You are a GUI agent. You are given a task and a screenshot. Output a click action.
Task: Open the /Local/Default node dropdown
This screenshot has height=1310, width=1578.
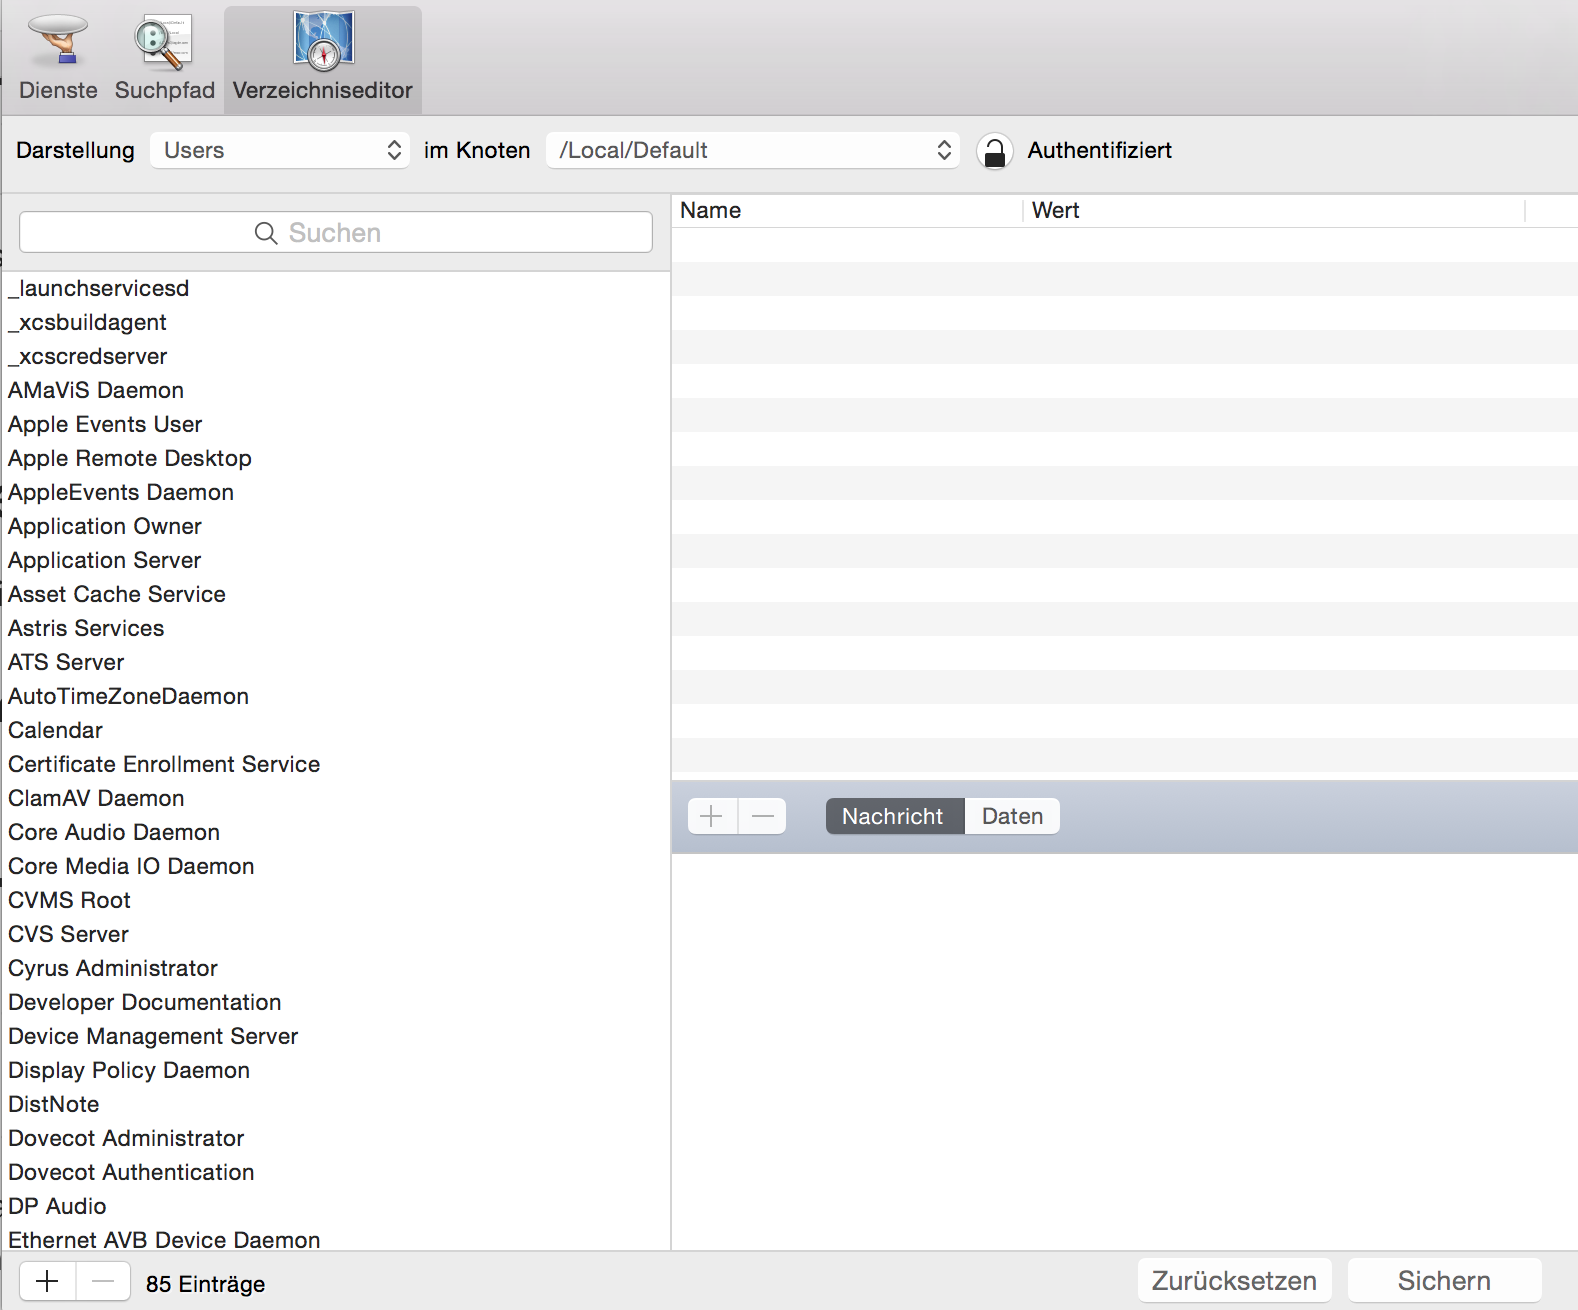(x=752, y=150)
